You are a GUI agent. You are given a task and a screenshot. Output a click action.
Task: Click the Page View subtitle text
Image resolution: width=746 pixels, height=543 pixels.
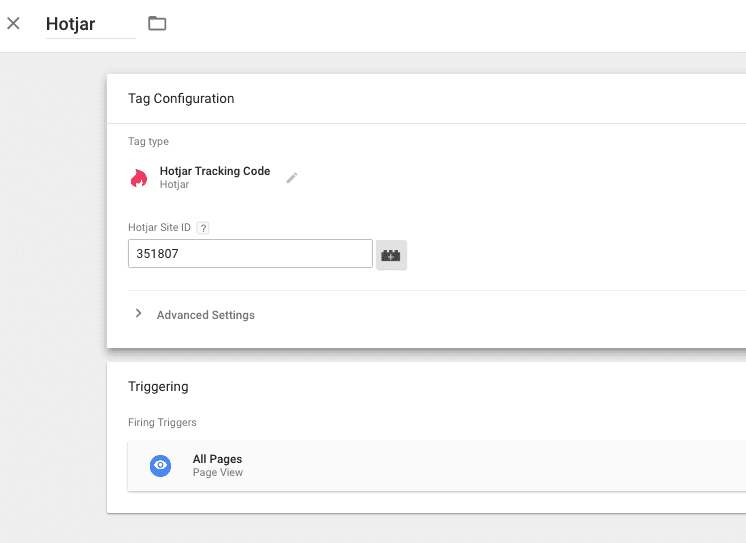point(218,473)
